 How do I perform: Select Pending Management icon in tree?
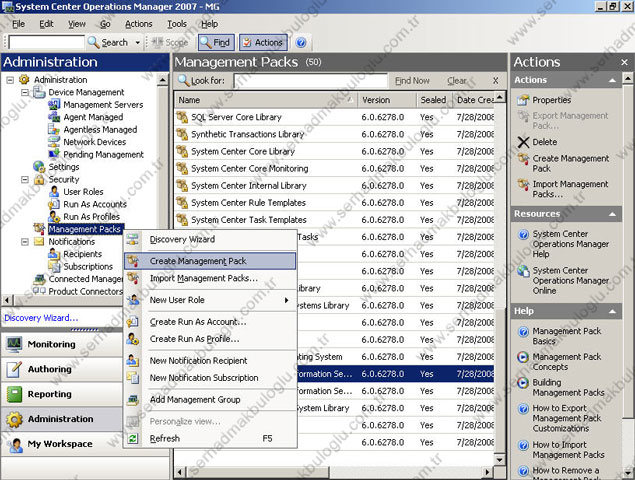coord(54,154)
